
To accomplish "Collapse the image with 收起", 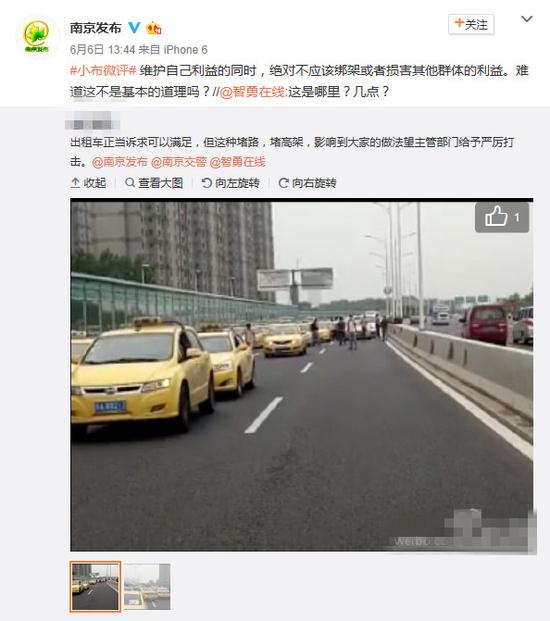I will coord(88,183).
